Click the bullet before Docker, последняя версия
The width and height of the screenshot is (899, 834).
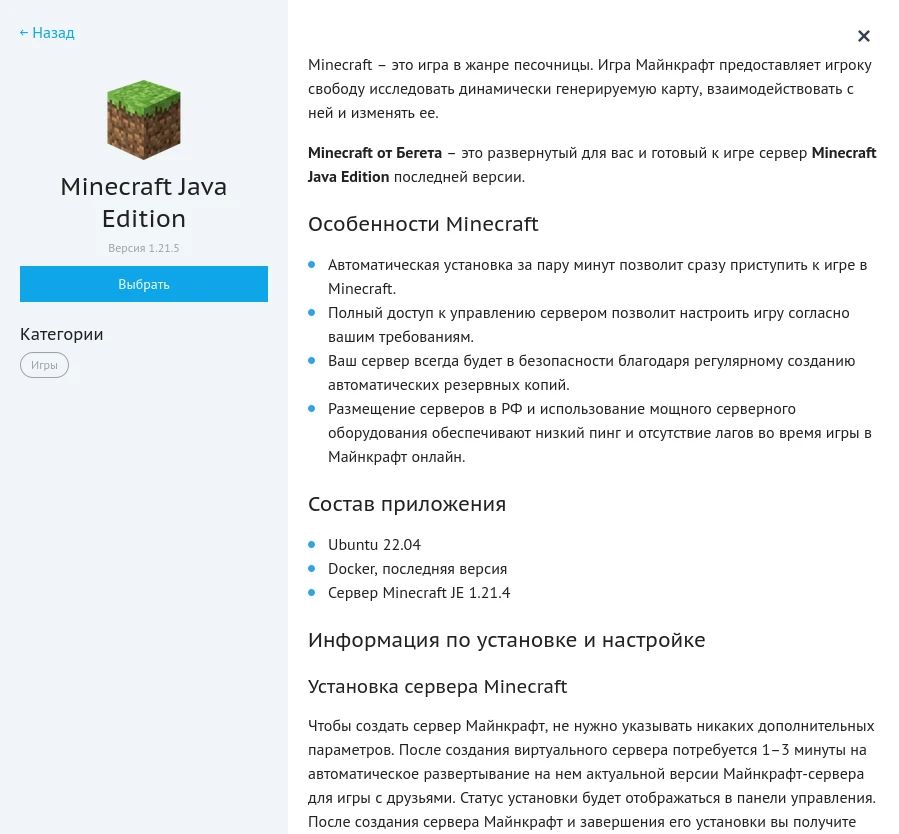(x=313, y=568)
